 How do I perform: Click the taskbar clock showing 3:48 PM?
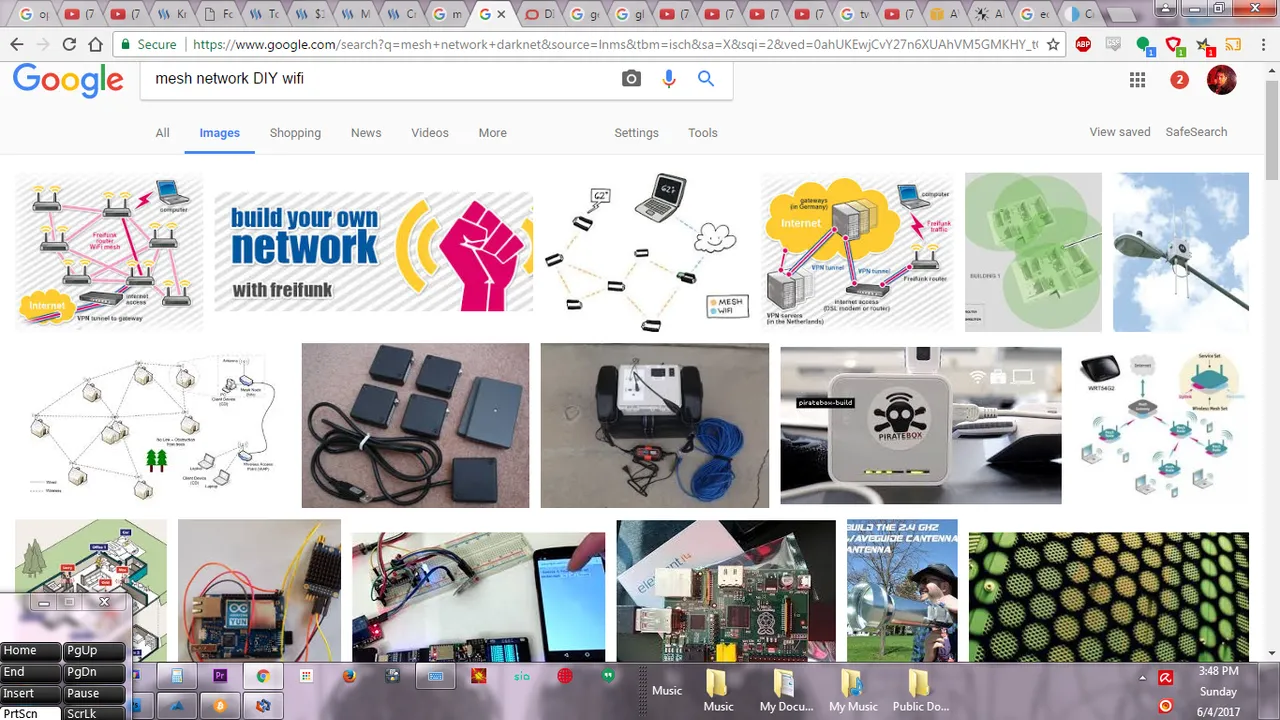pyautogui.click(x=1218, y=691)
